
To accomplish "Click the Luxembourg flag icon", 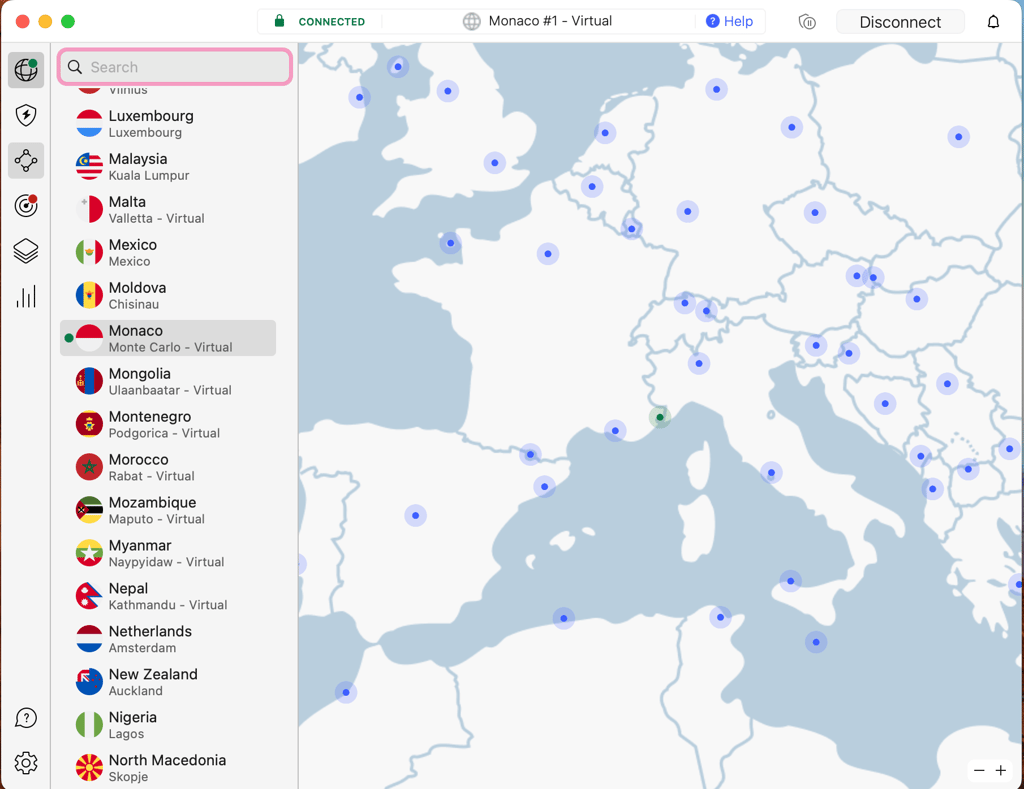I will coord(89,123).
